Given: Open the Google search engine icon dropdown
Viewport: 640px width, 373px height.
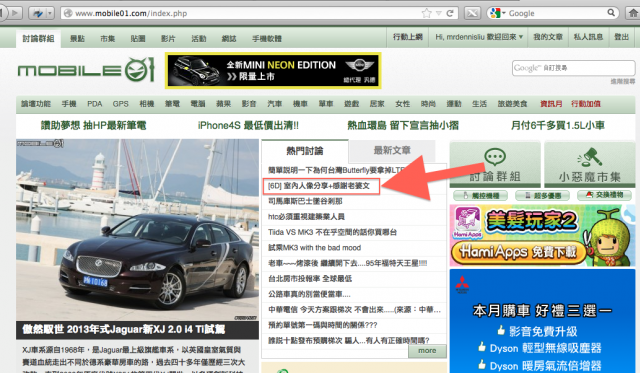Looking at the screenshot, I should click(498, 13).
